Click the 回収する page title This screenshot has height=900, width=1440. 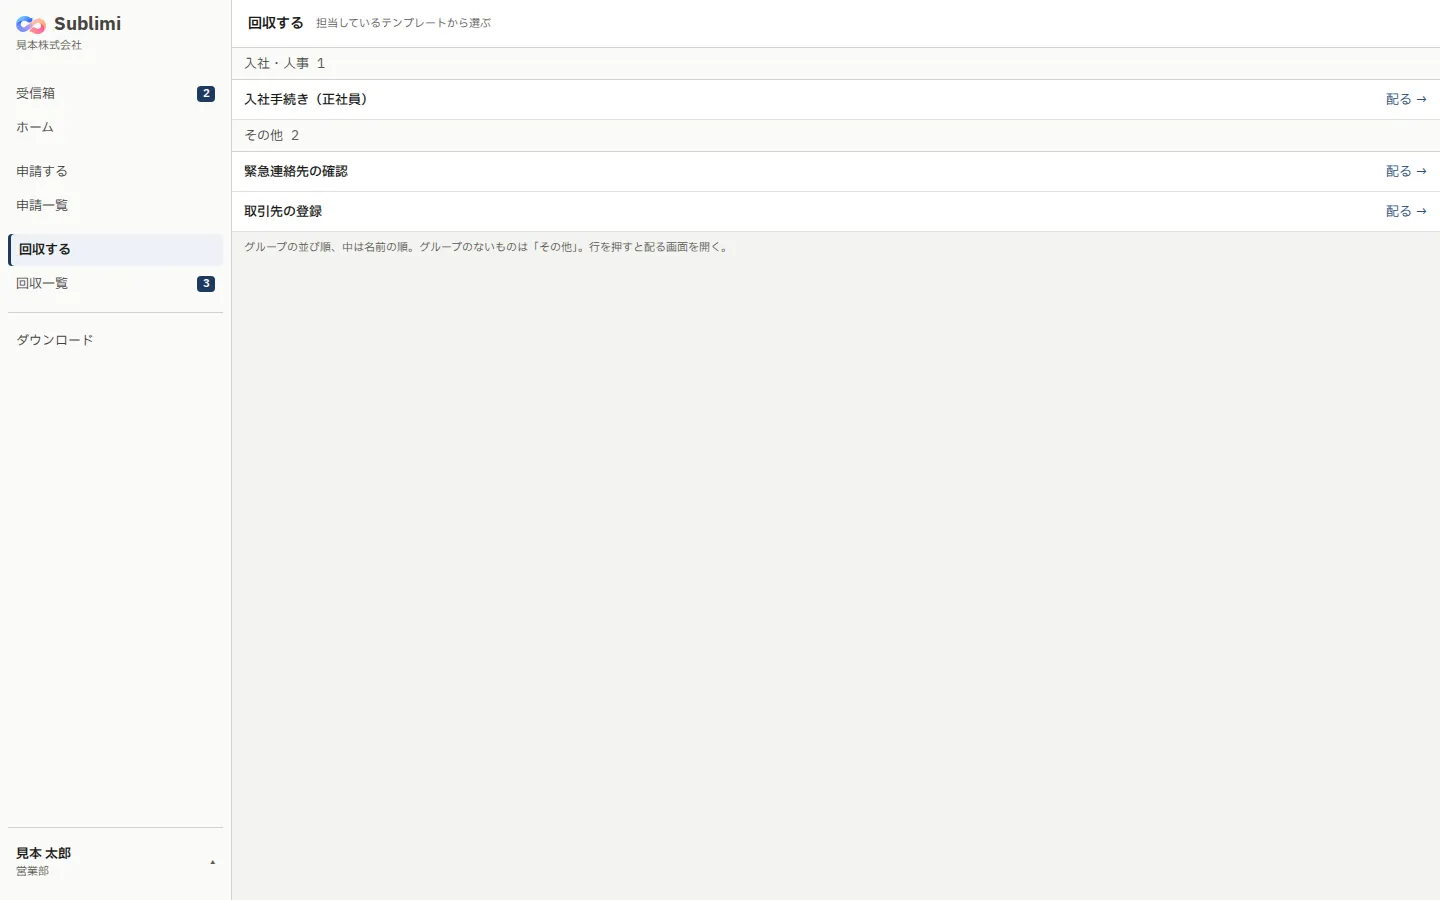point(276,23)
